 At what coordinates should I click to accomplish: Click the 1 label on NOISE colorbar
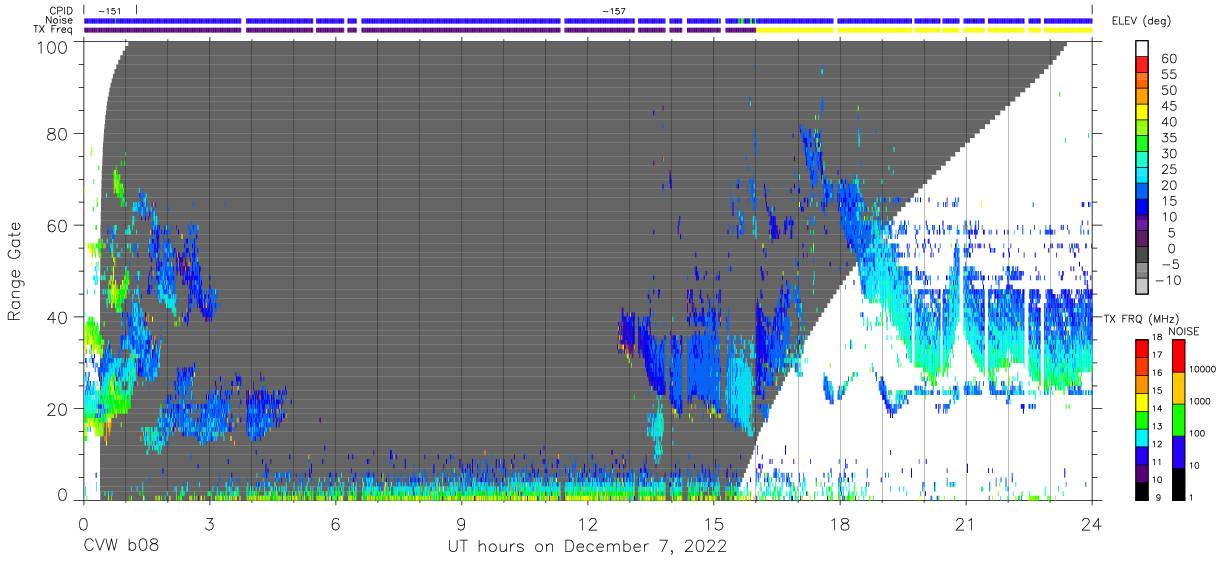click(1193, 497)
